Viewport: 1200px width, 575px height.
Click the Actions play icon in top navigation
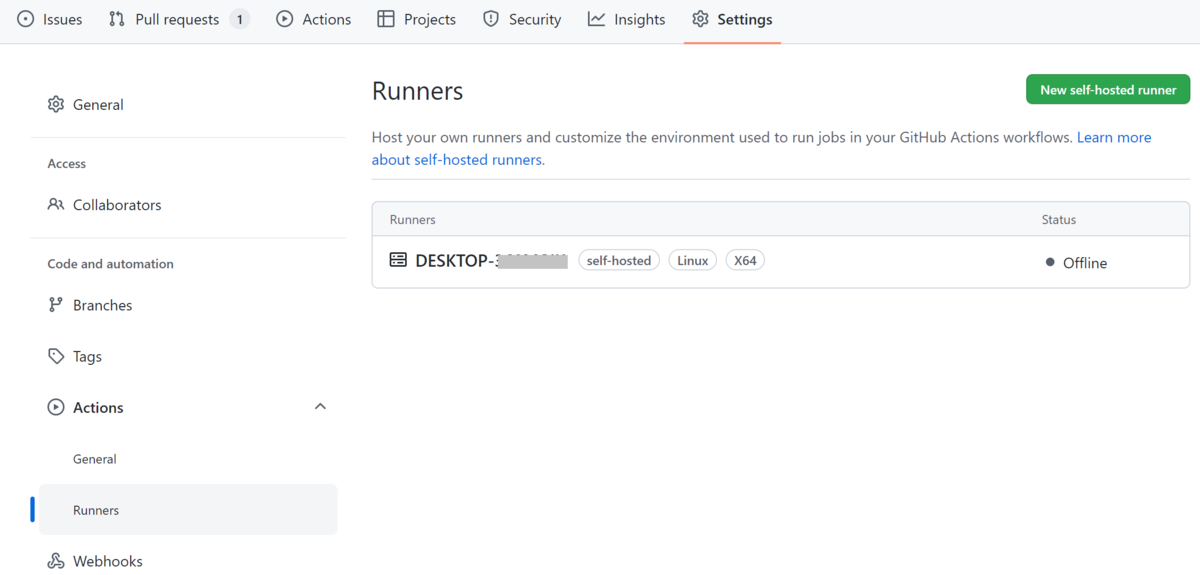[285, 19]
